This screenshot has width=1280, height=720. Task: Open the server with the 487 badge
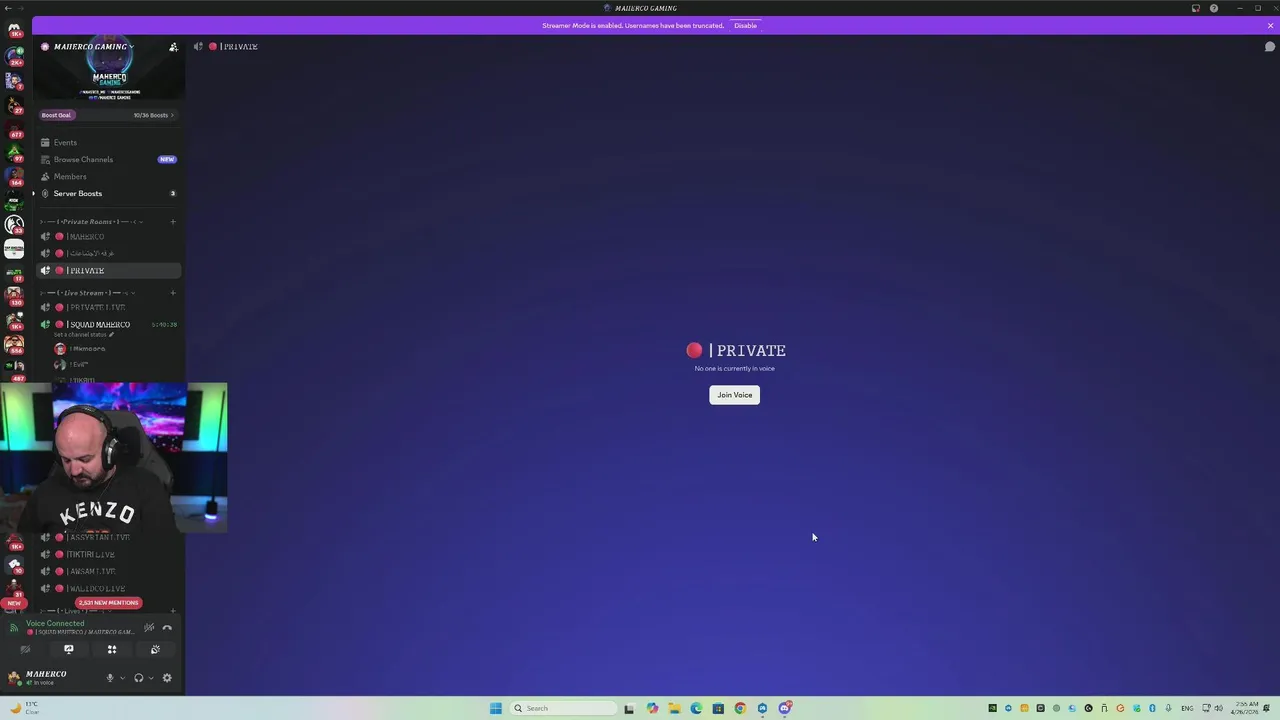pos(14,369)
